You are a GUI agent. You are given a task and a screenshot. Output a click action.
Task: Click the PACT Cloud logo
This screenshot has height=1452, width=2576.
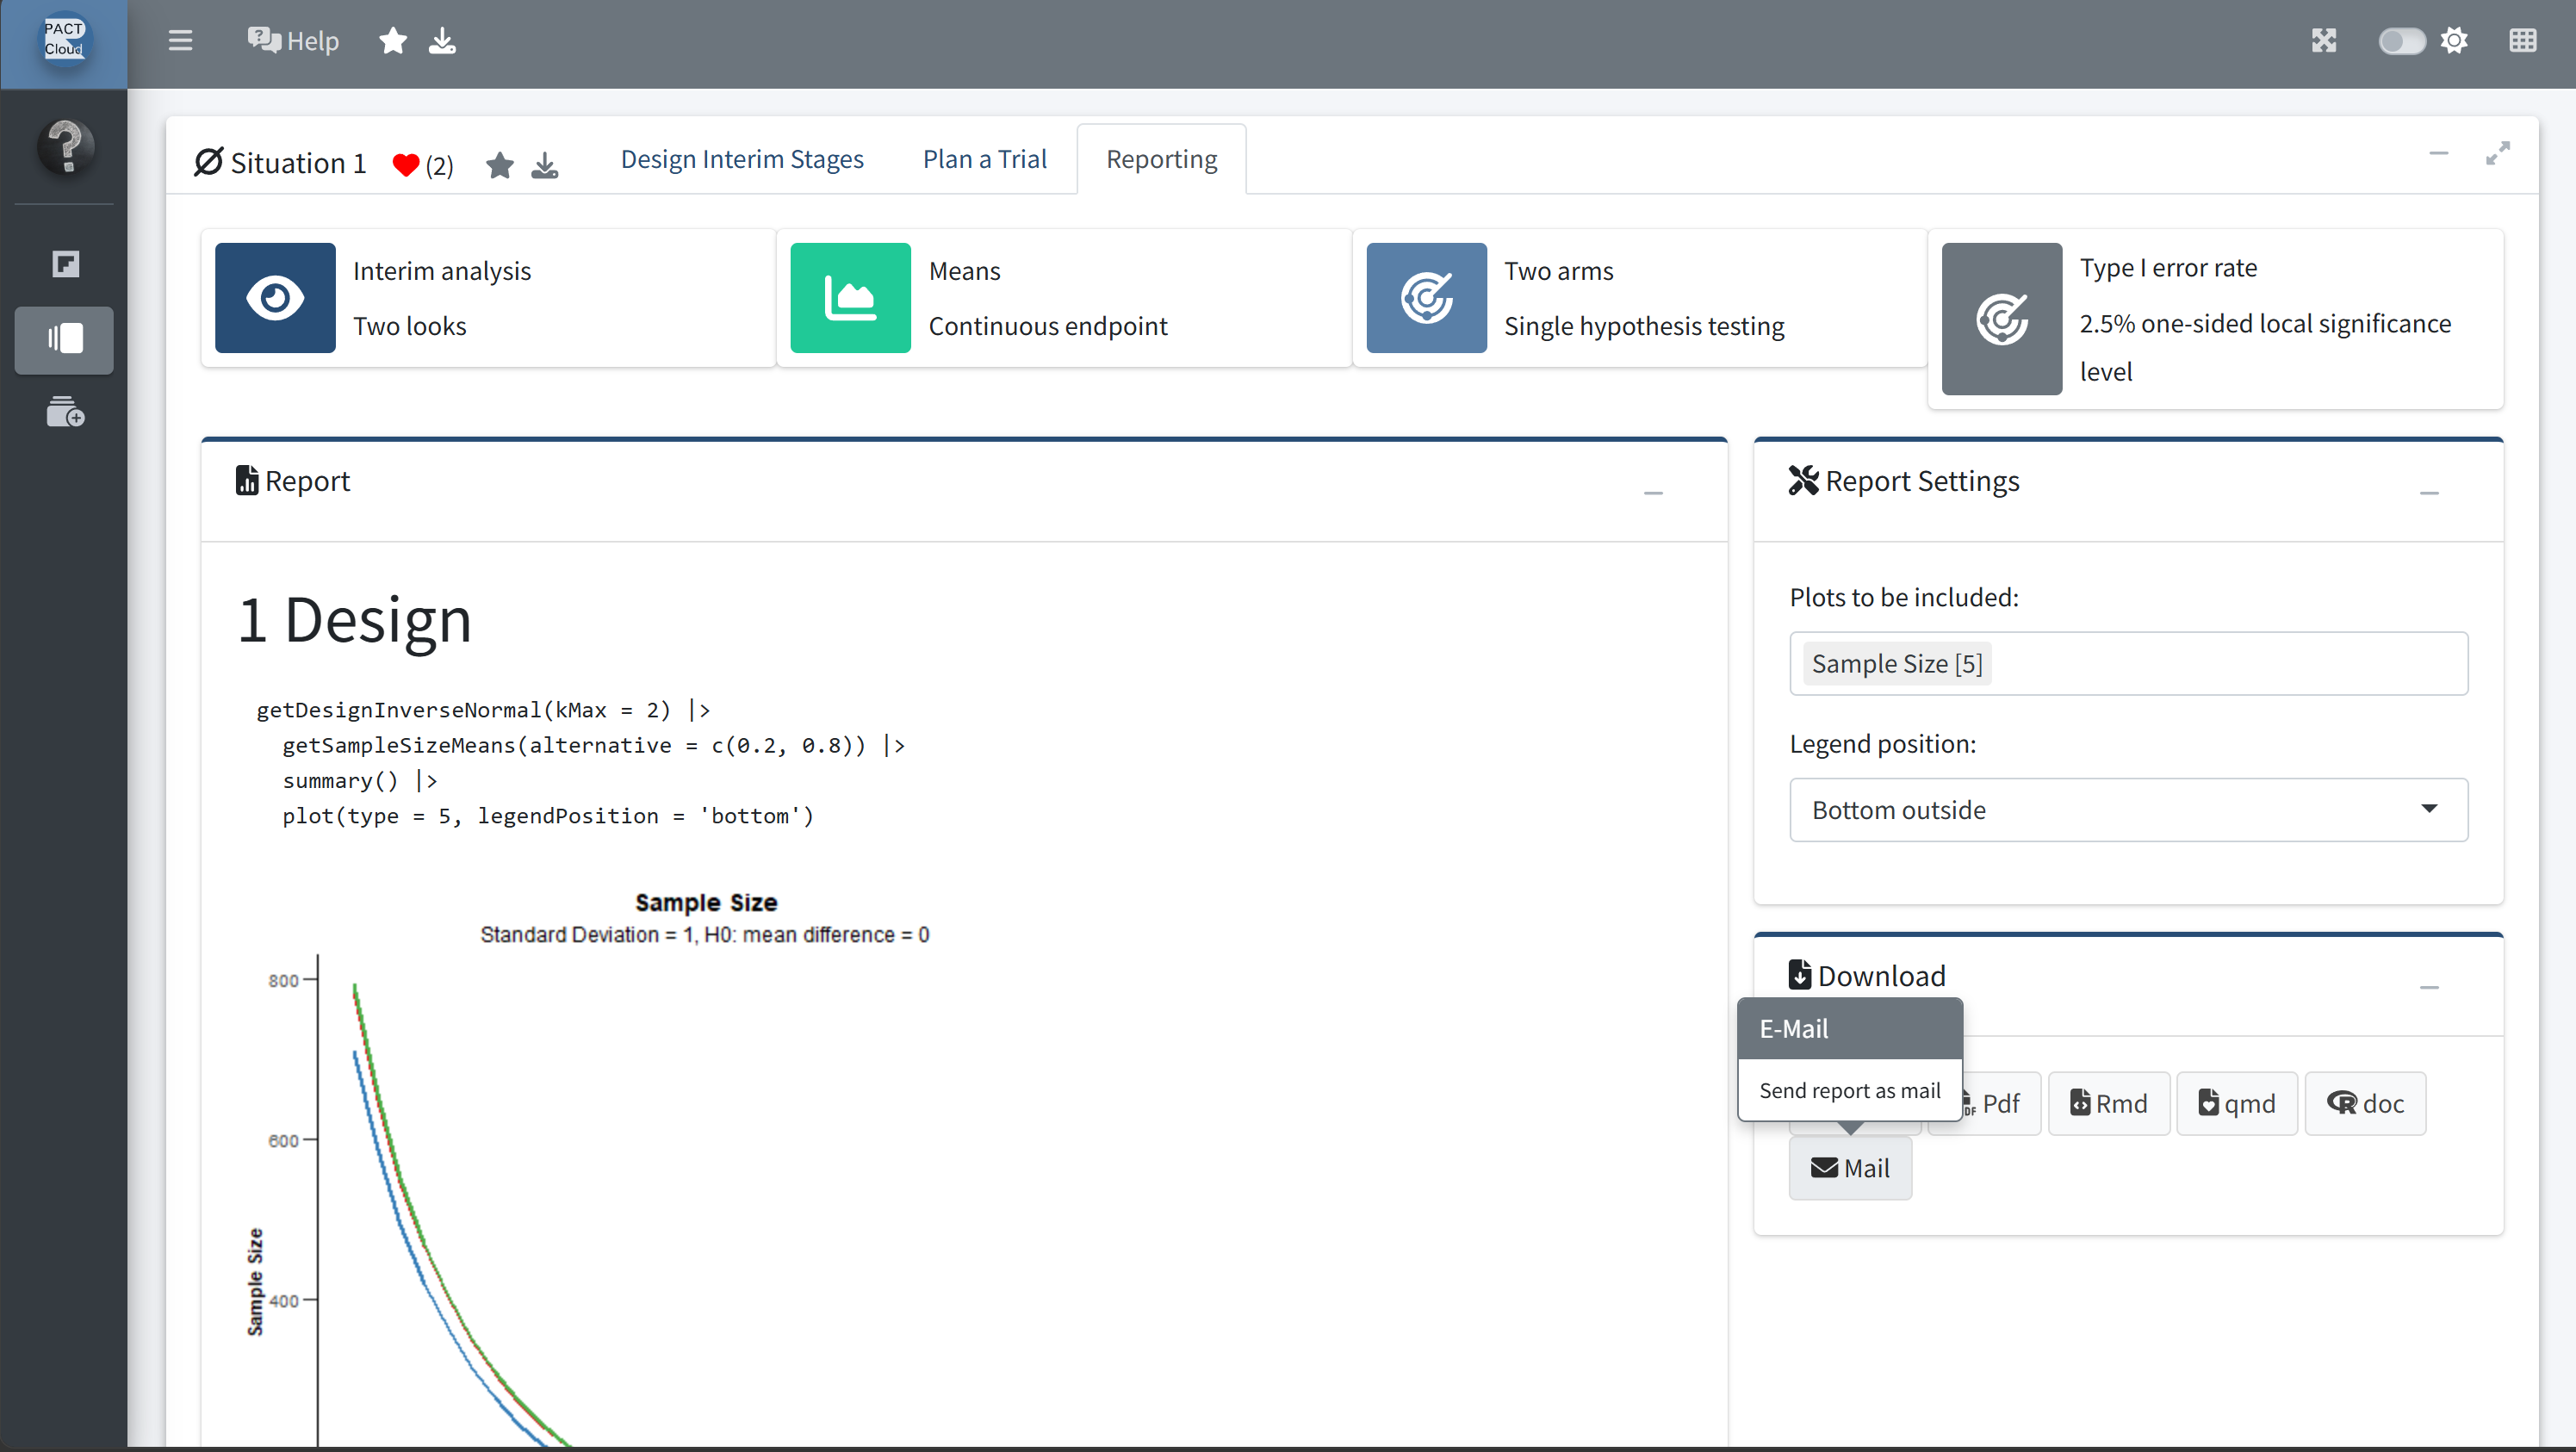[x=64, y=39]
